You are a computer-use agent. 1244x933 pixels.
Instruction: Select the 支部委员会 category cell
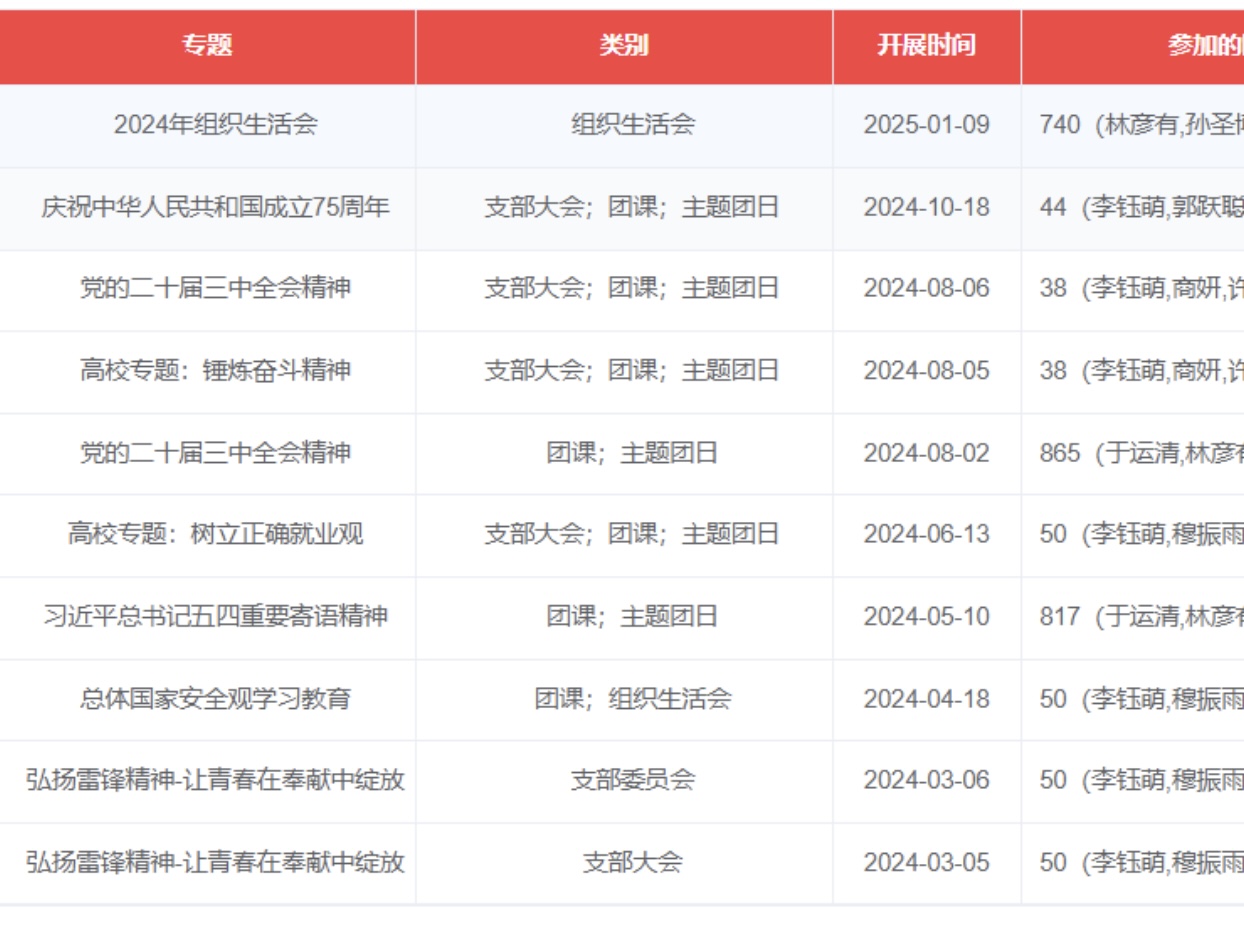[632, 780]
